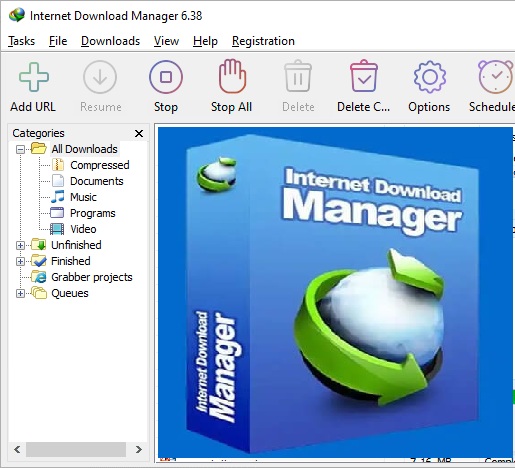The image size is (515, 468).
Task: Open the Downloads menu
Action: click(x=110, y=41)
